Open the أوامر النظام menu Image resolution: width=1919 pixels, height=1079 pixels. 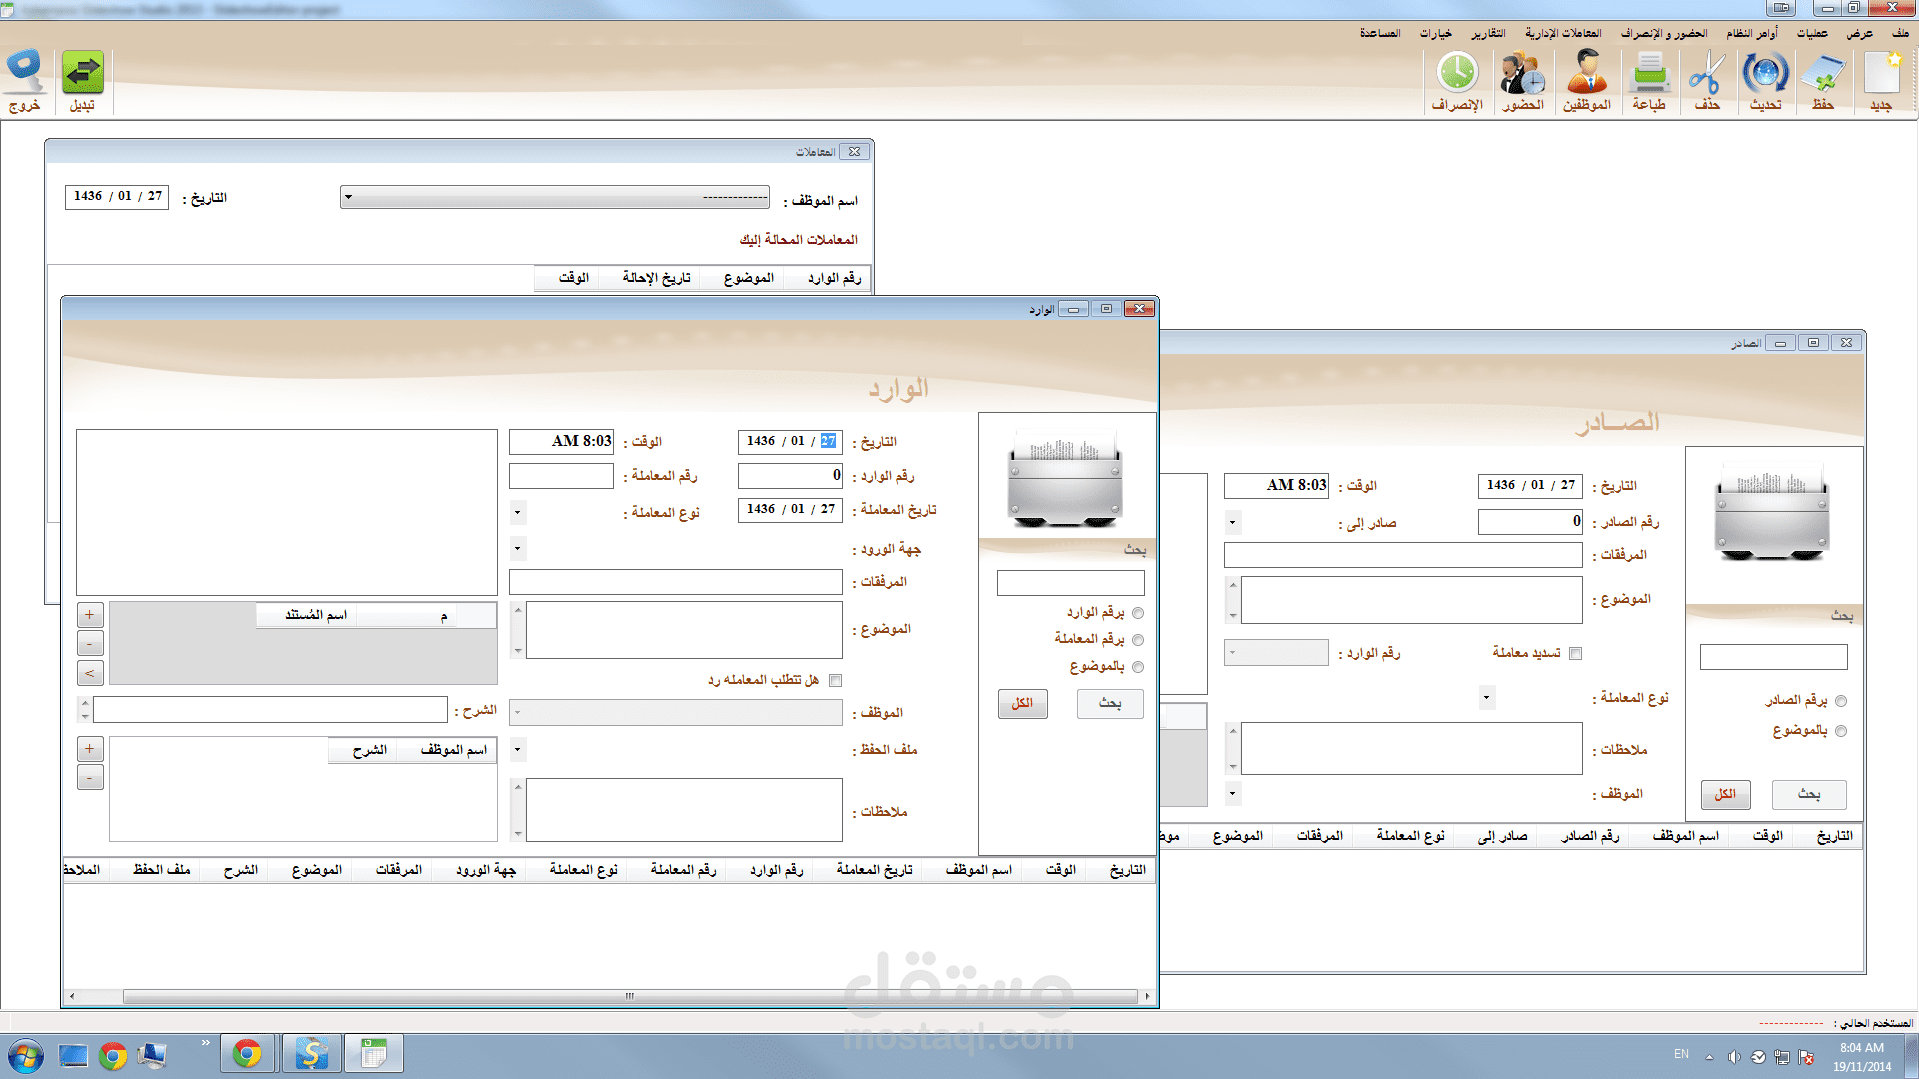(x=1752, y=33)
